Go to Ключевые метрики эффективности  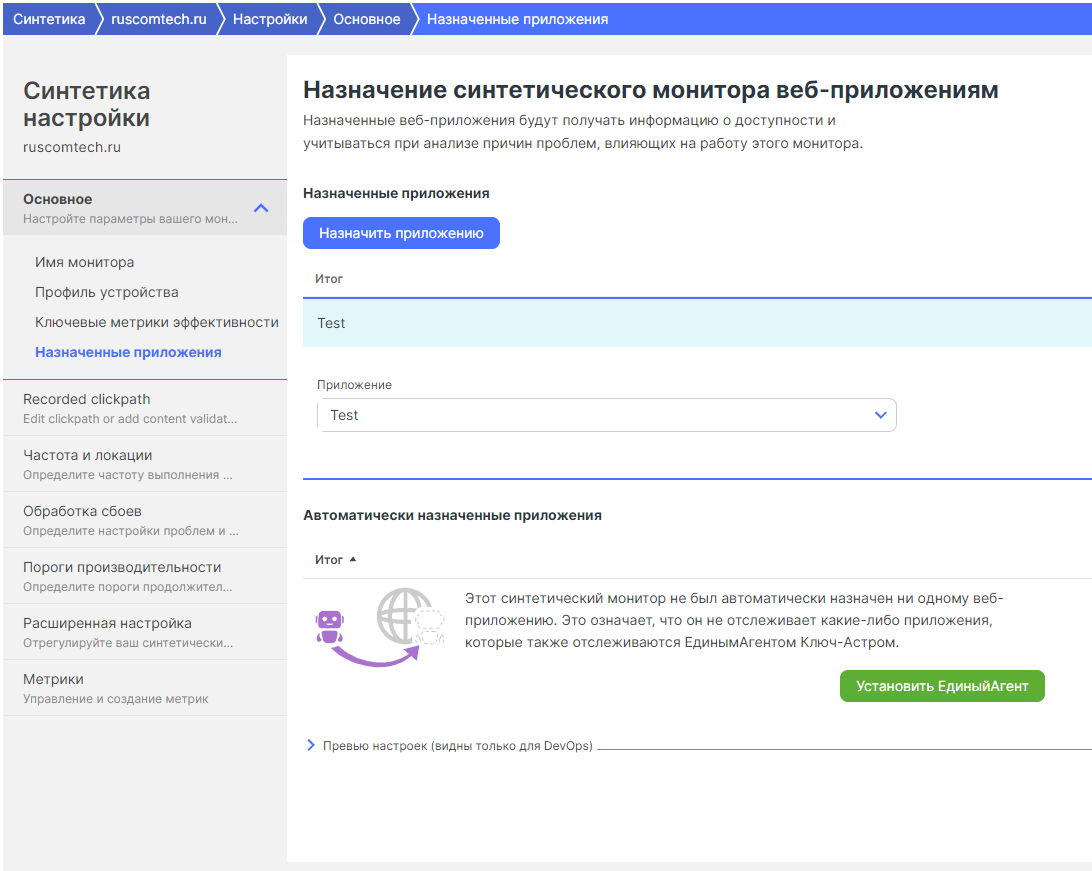click(156, 322)
